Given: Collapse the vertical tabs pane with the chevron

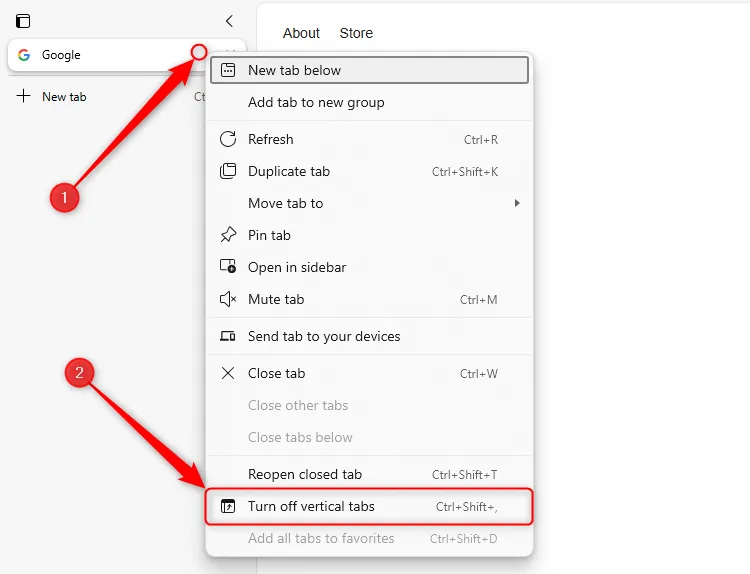Looking at the screenshot, I should pos(229,21).
